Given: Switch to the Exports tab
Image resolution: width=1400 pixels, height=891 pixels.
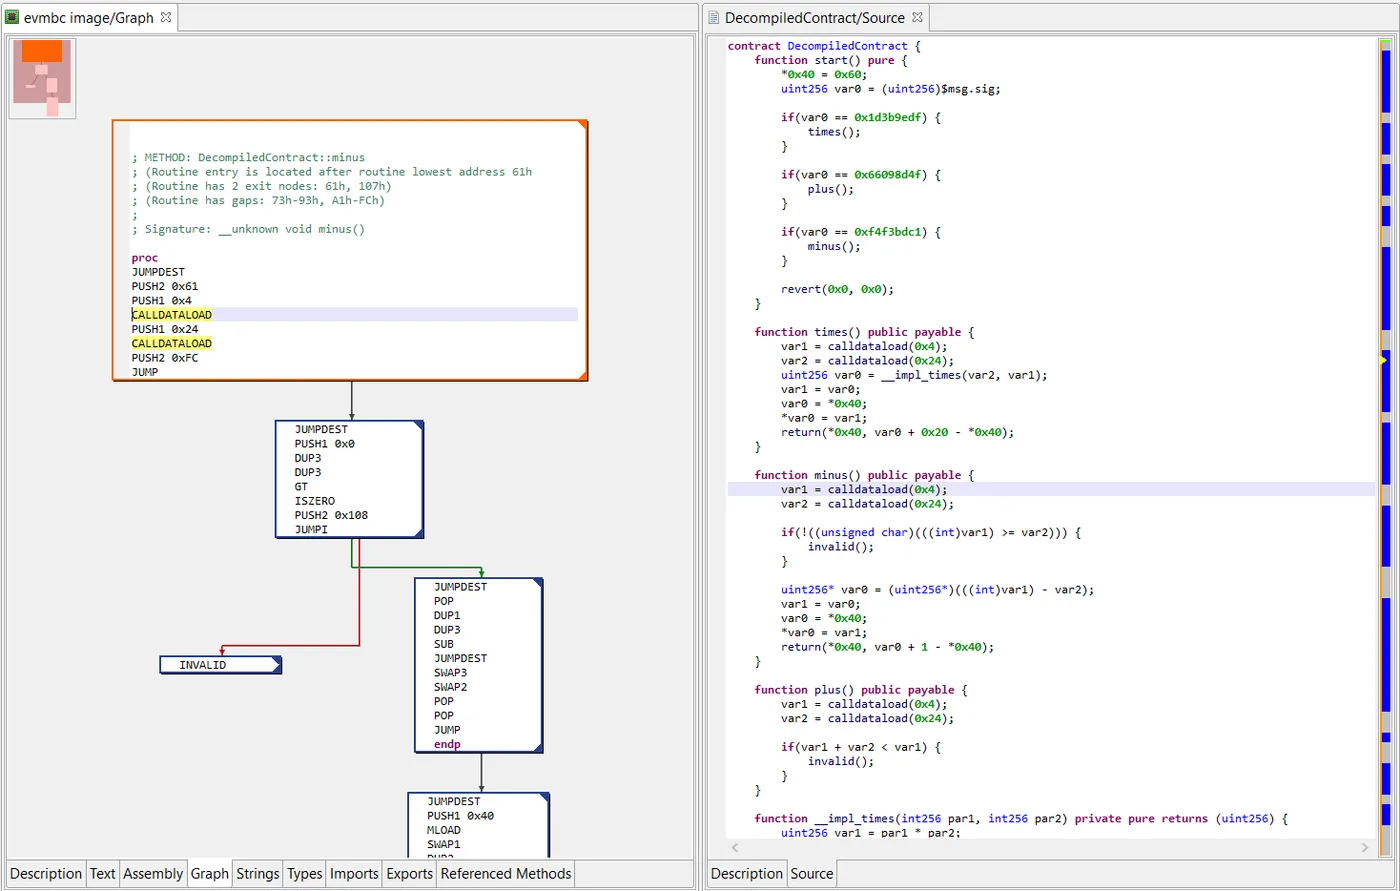Looking at the screenshot, I should (x=409, y=873).
